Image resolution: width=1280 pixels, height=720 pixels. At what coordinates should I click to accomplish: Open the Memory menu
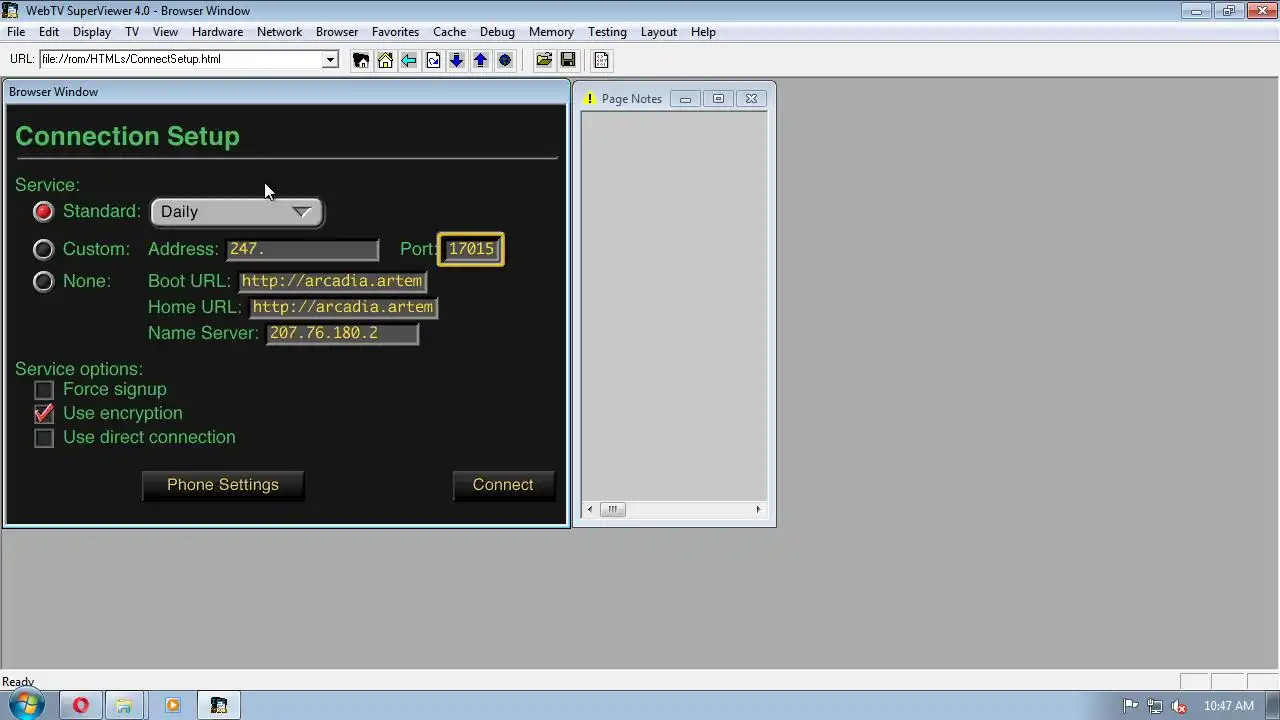pos(551,32)
